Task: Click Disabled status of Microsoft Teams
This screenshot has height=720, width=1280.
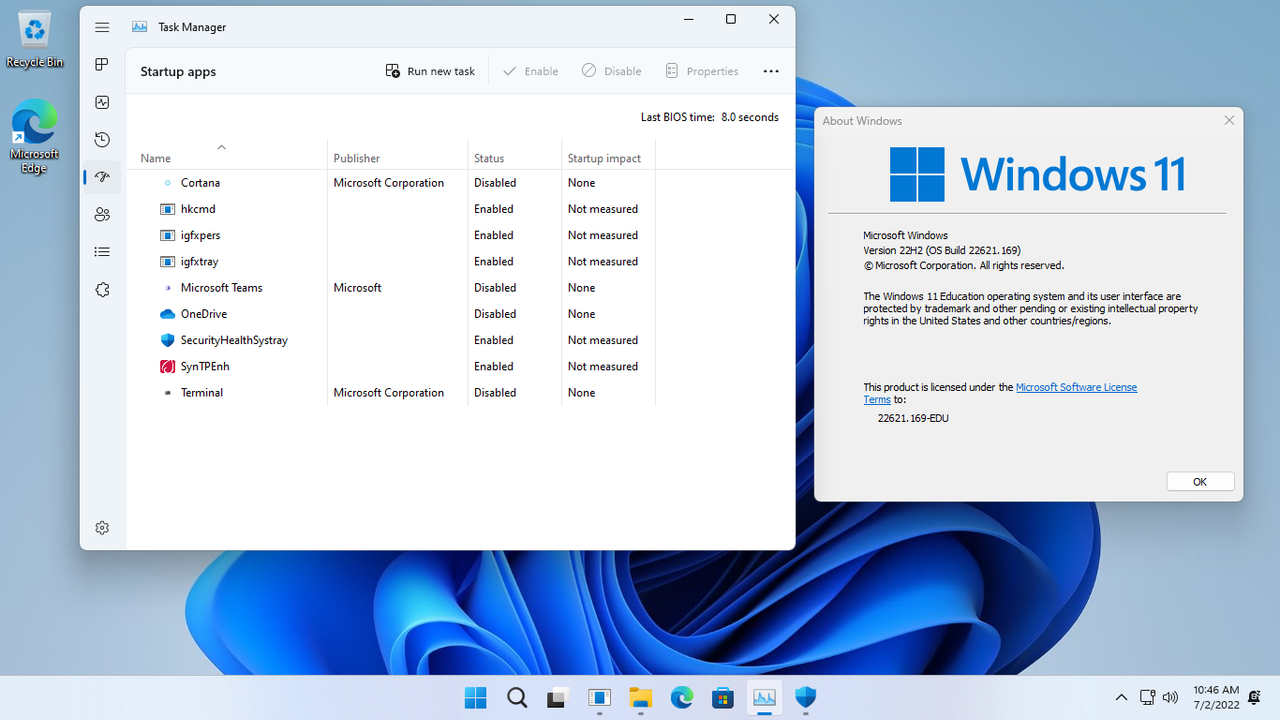Action: pos(495,288)
